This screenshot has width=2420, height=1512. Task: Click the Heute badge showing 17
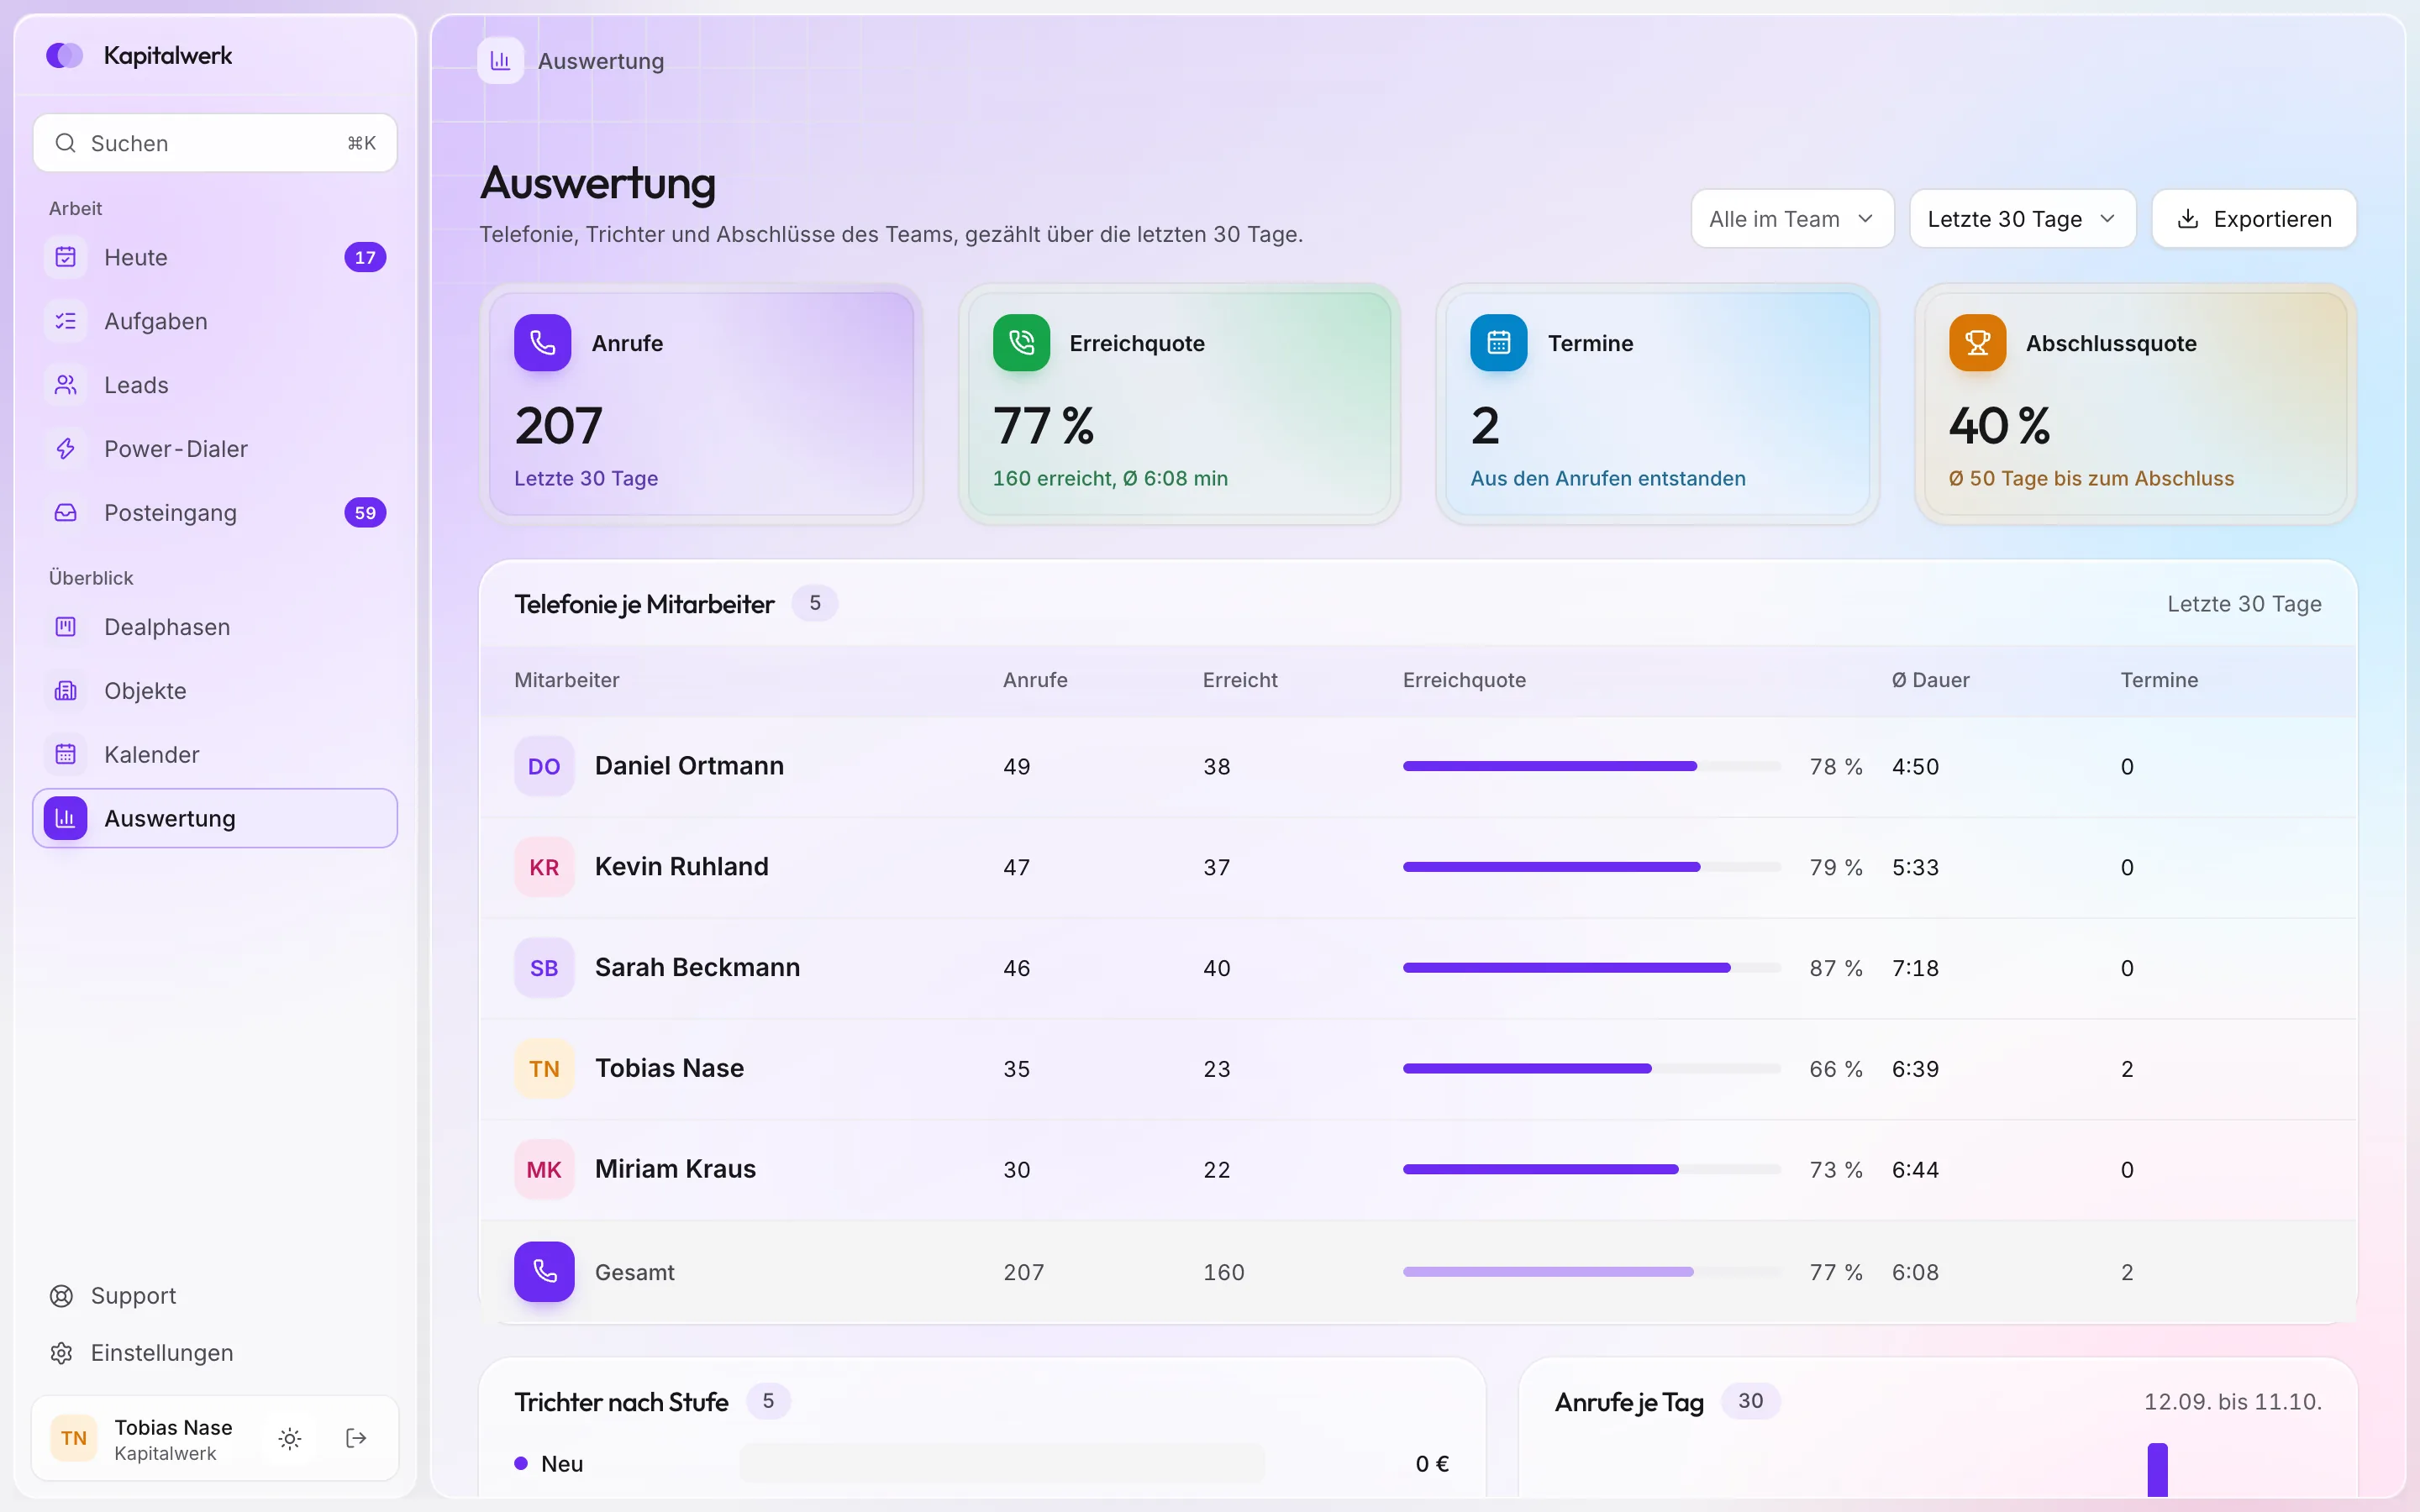[365, 257]
